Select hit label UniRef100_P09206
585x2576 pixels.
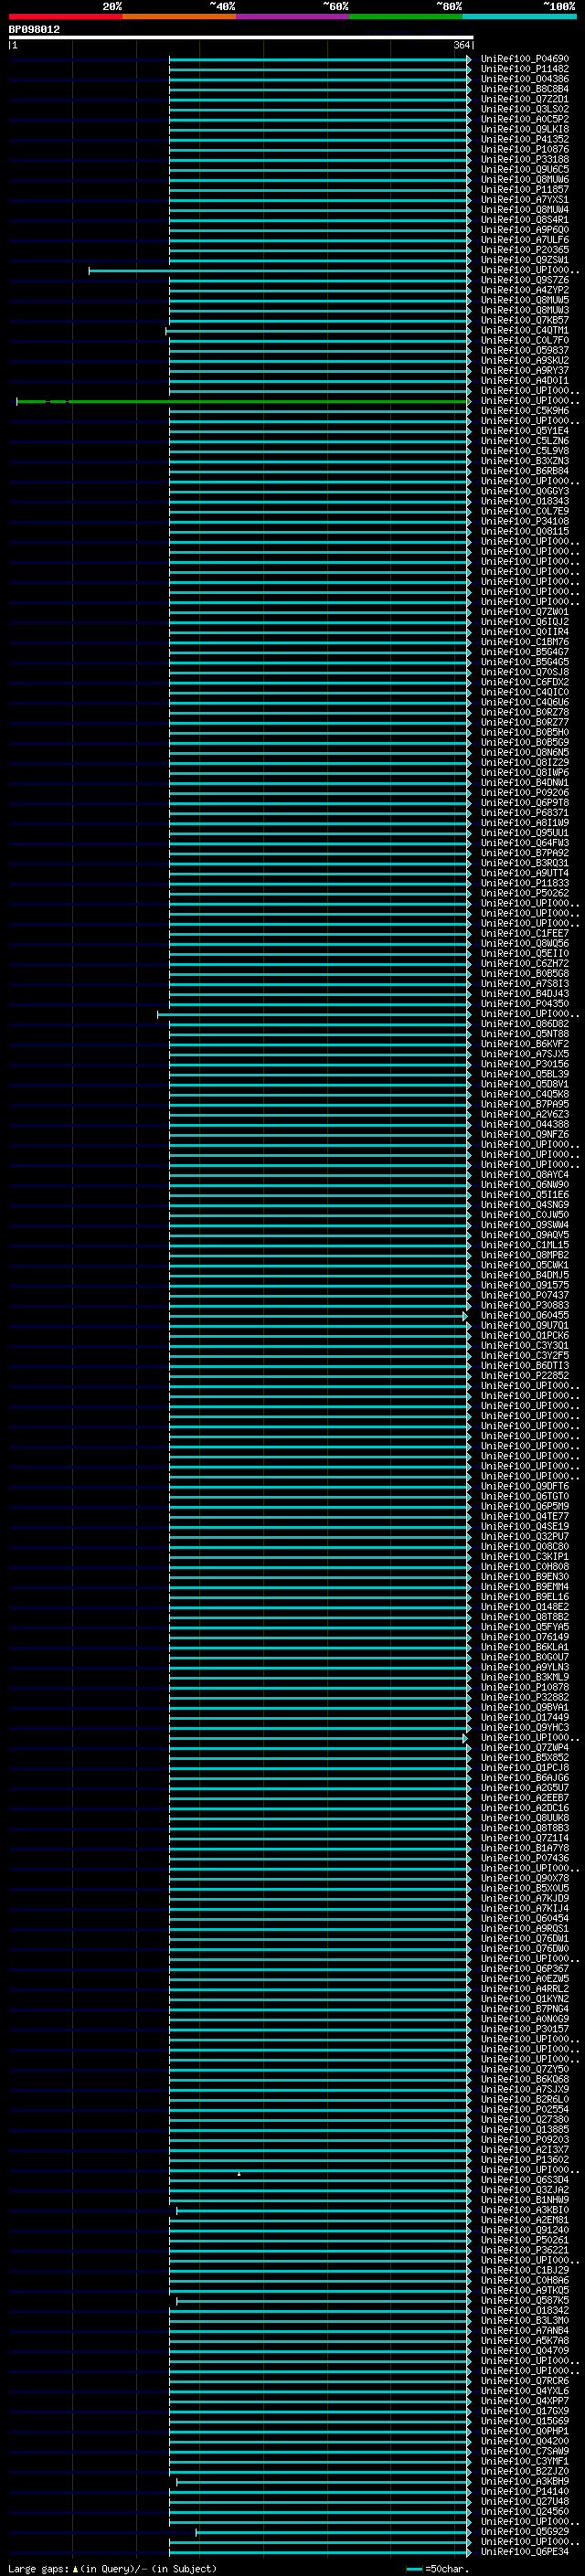[525, 792]
